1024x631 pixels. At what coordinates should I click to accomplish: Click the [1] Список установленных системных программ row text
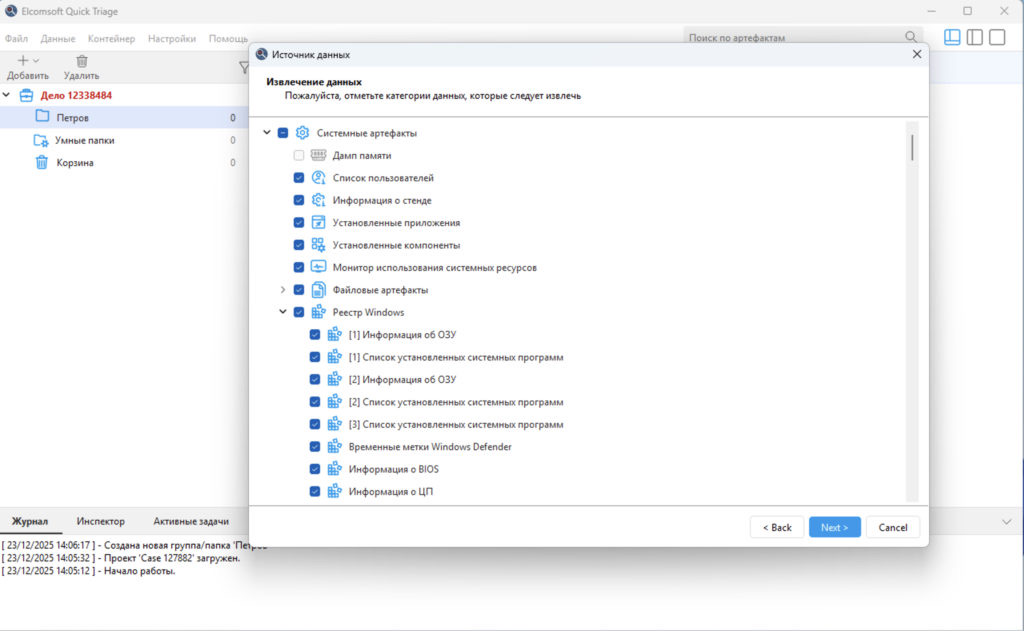pyautogui.click(x=456, y=357)
